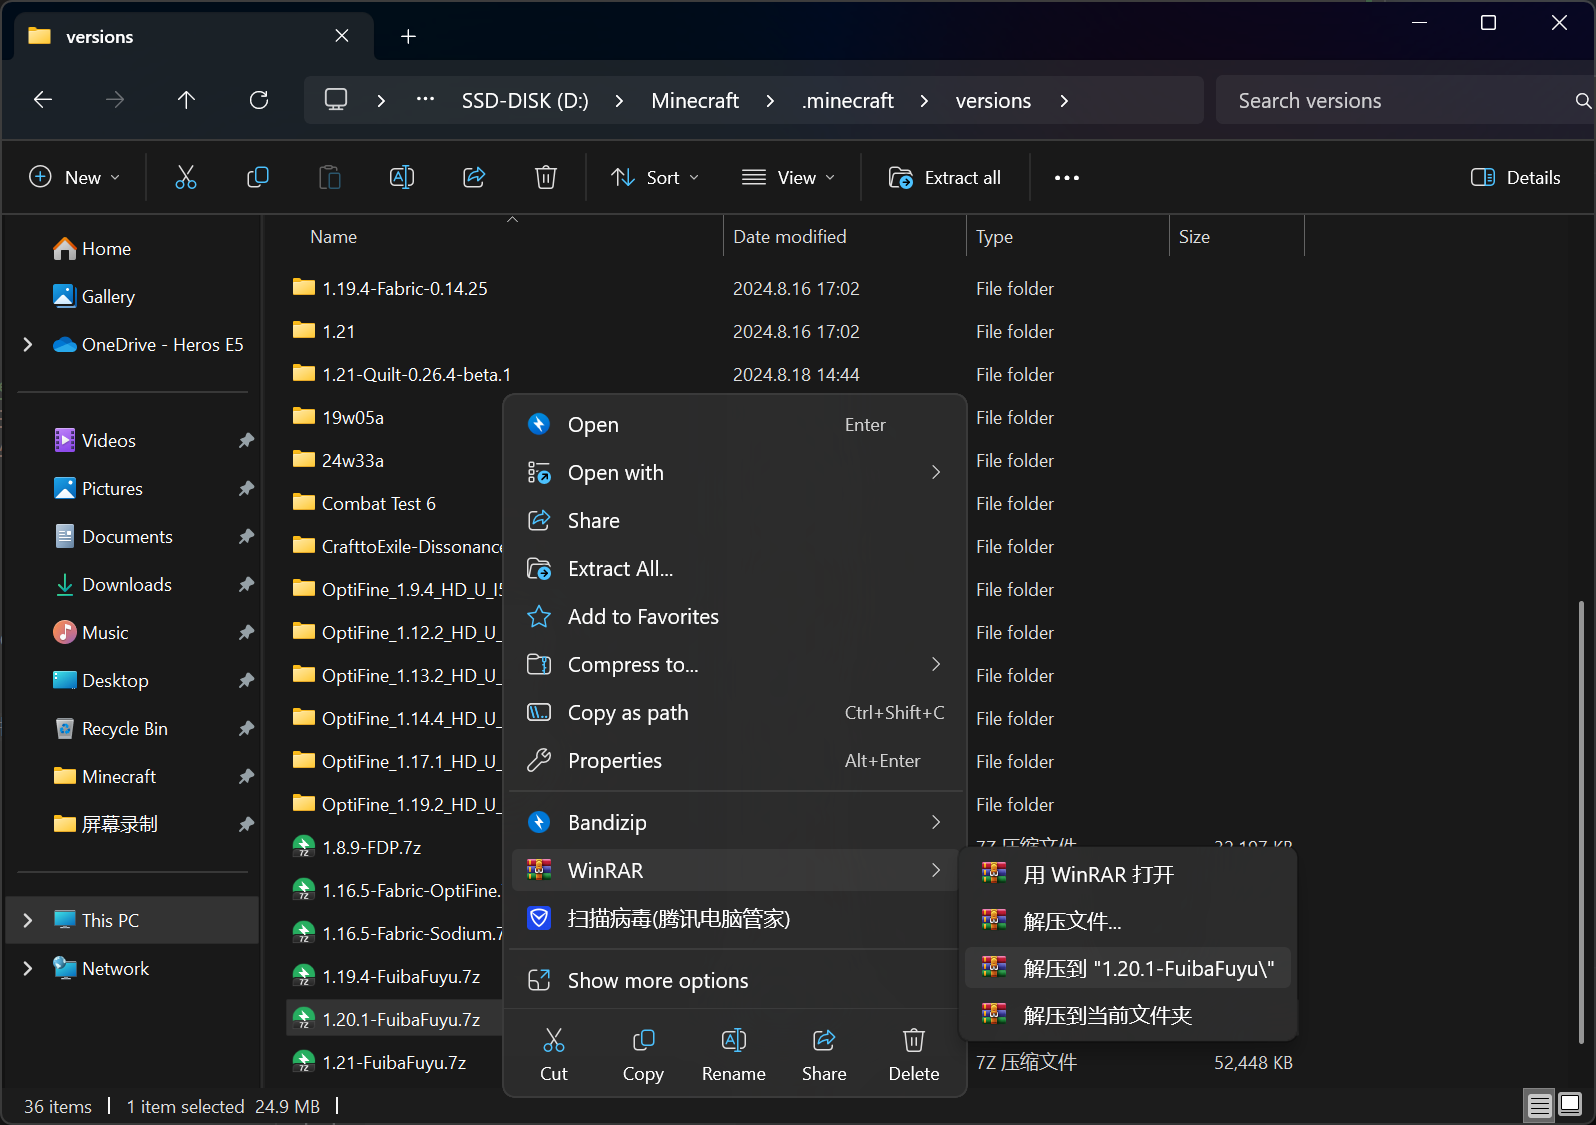Choose Add to Favorites
The height and width of the screenshot is (1125, 1596).
coord(735,617)
